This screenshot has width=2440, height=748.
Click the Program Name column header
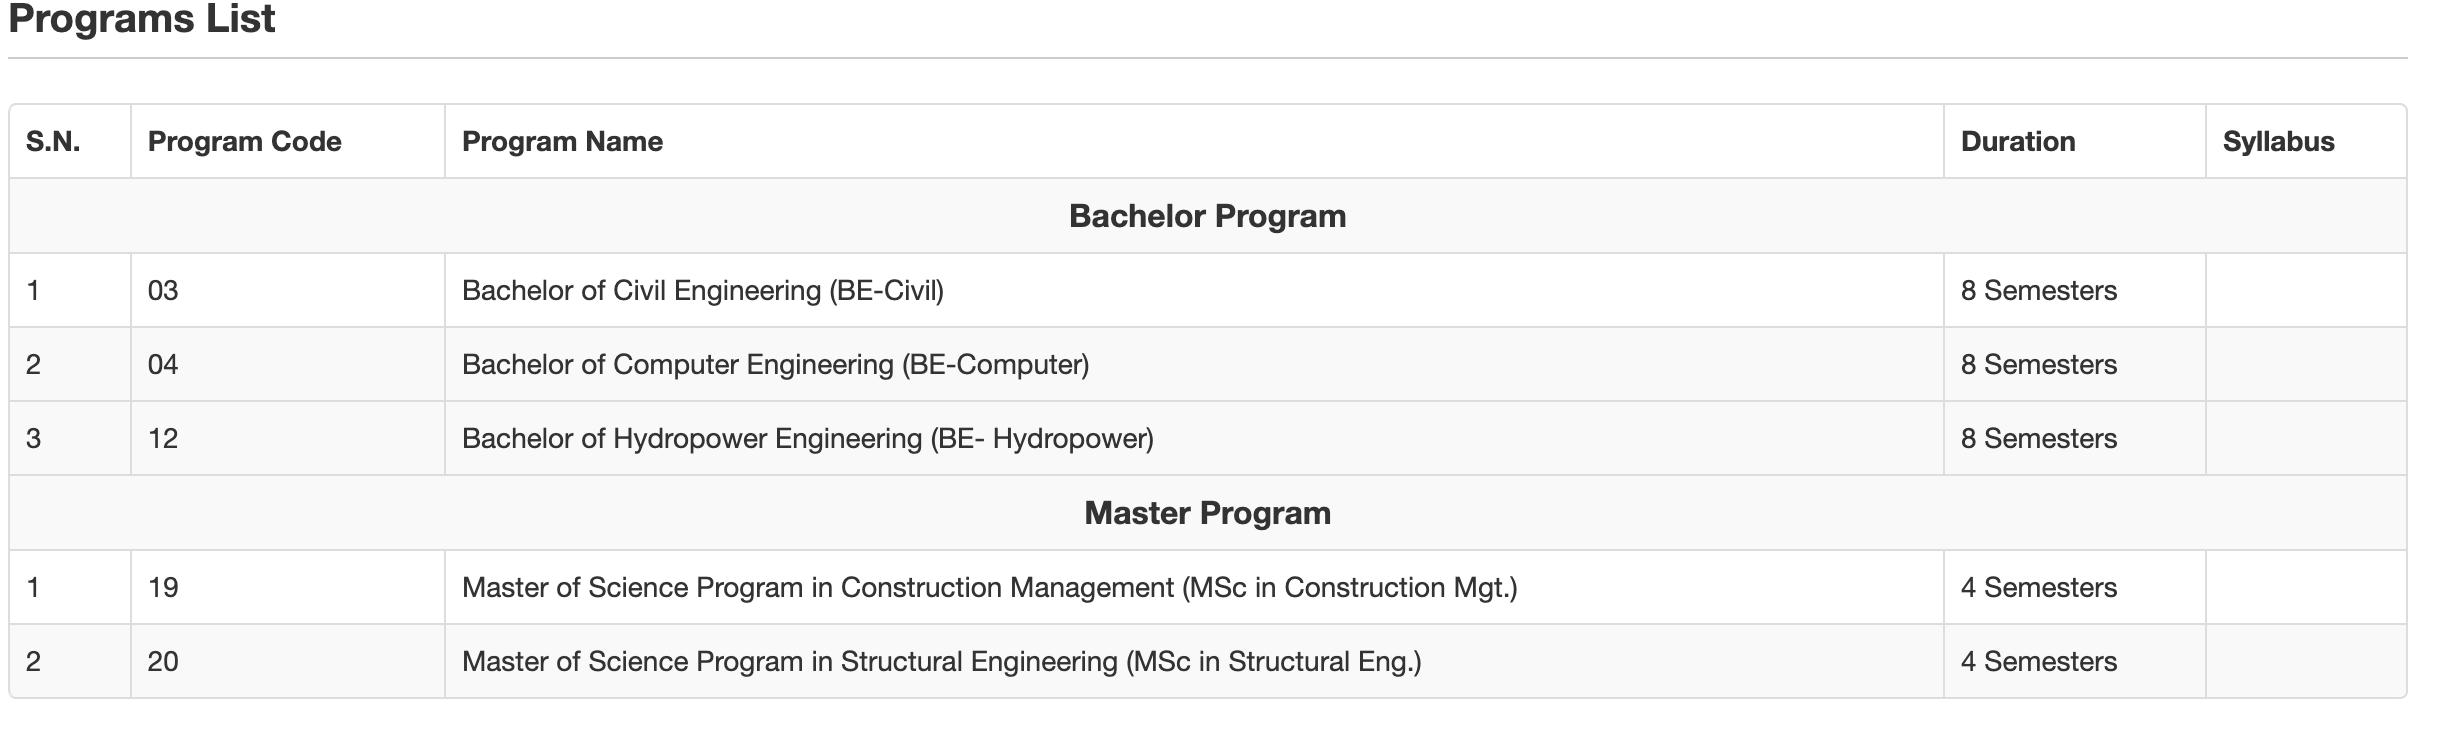562,142
